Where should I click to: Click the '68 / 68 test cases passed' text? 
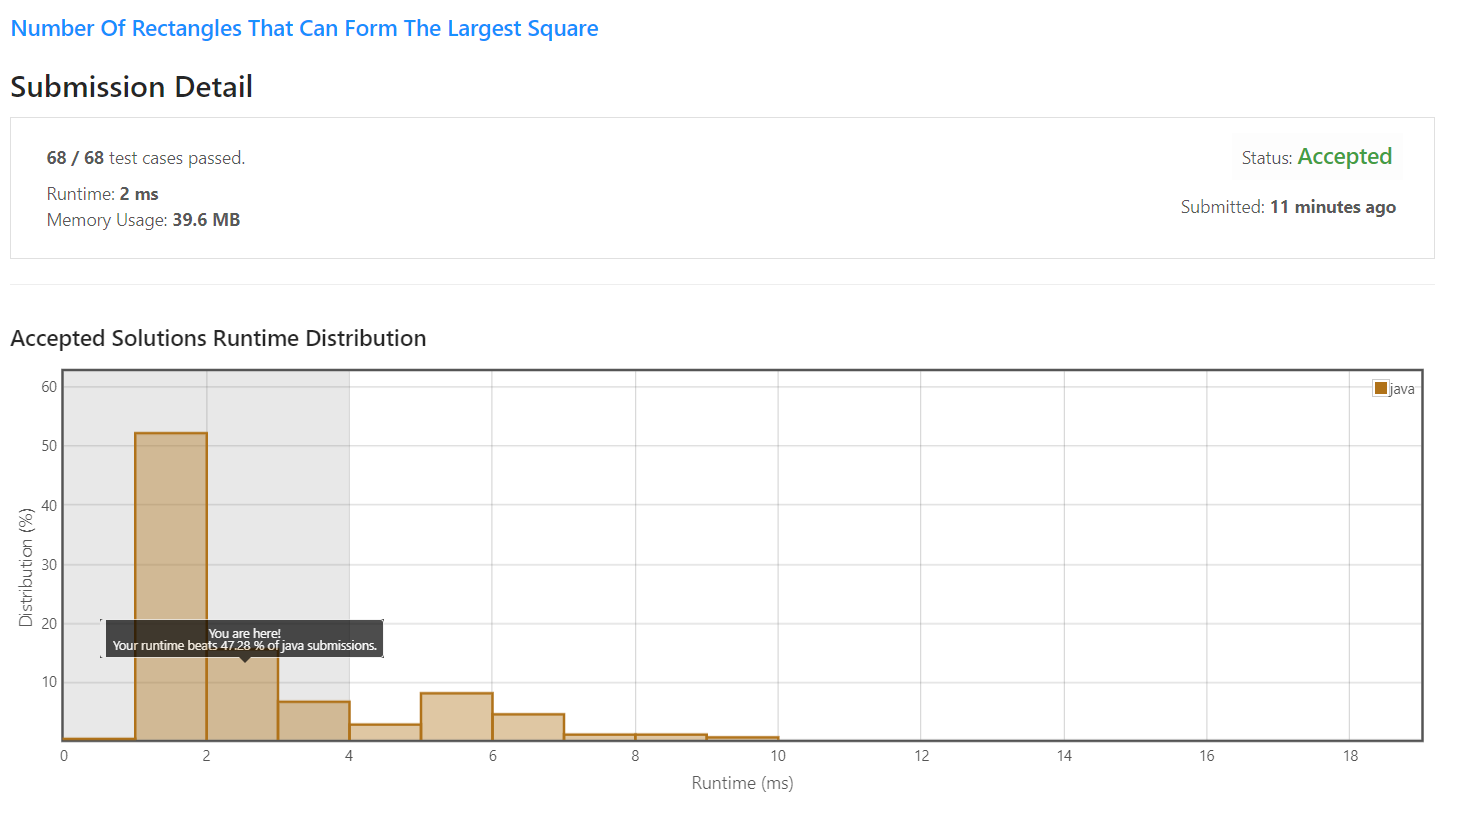coord(146,158)
